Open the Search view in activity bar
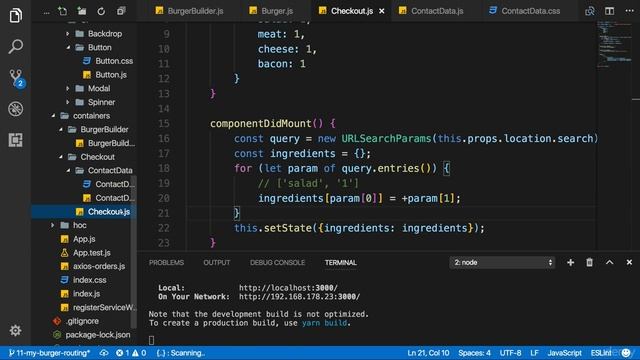640x360 pixels. (x=16, y=46)
